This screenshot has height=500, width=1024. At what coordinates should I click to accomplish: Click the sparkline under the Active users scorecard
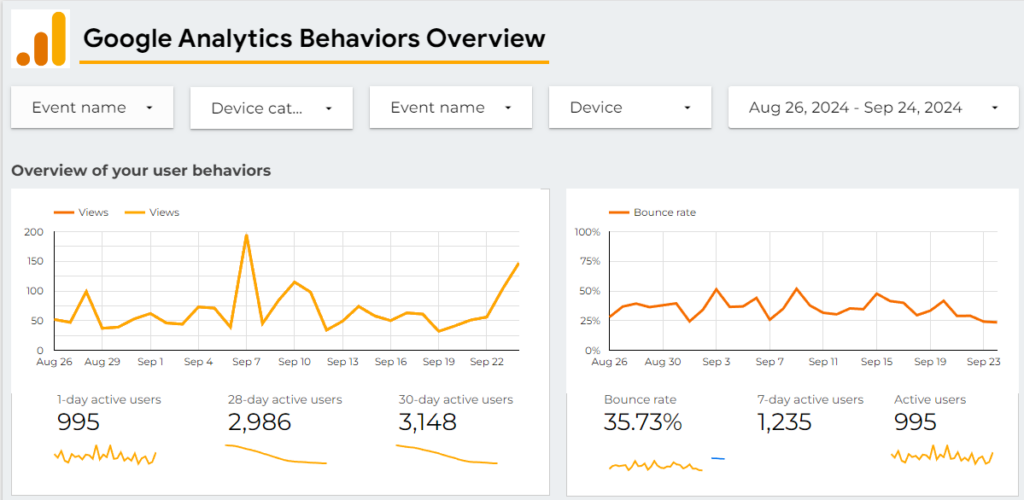pos(942,455)
